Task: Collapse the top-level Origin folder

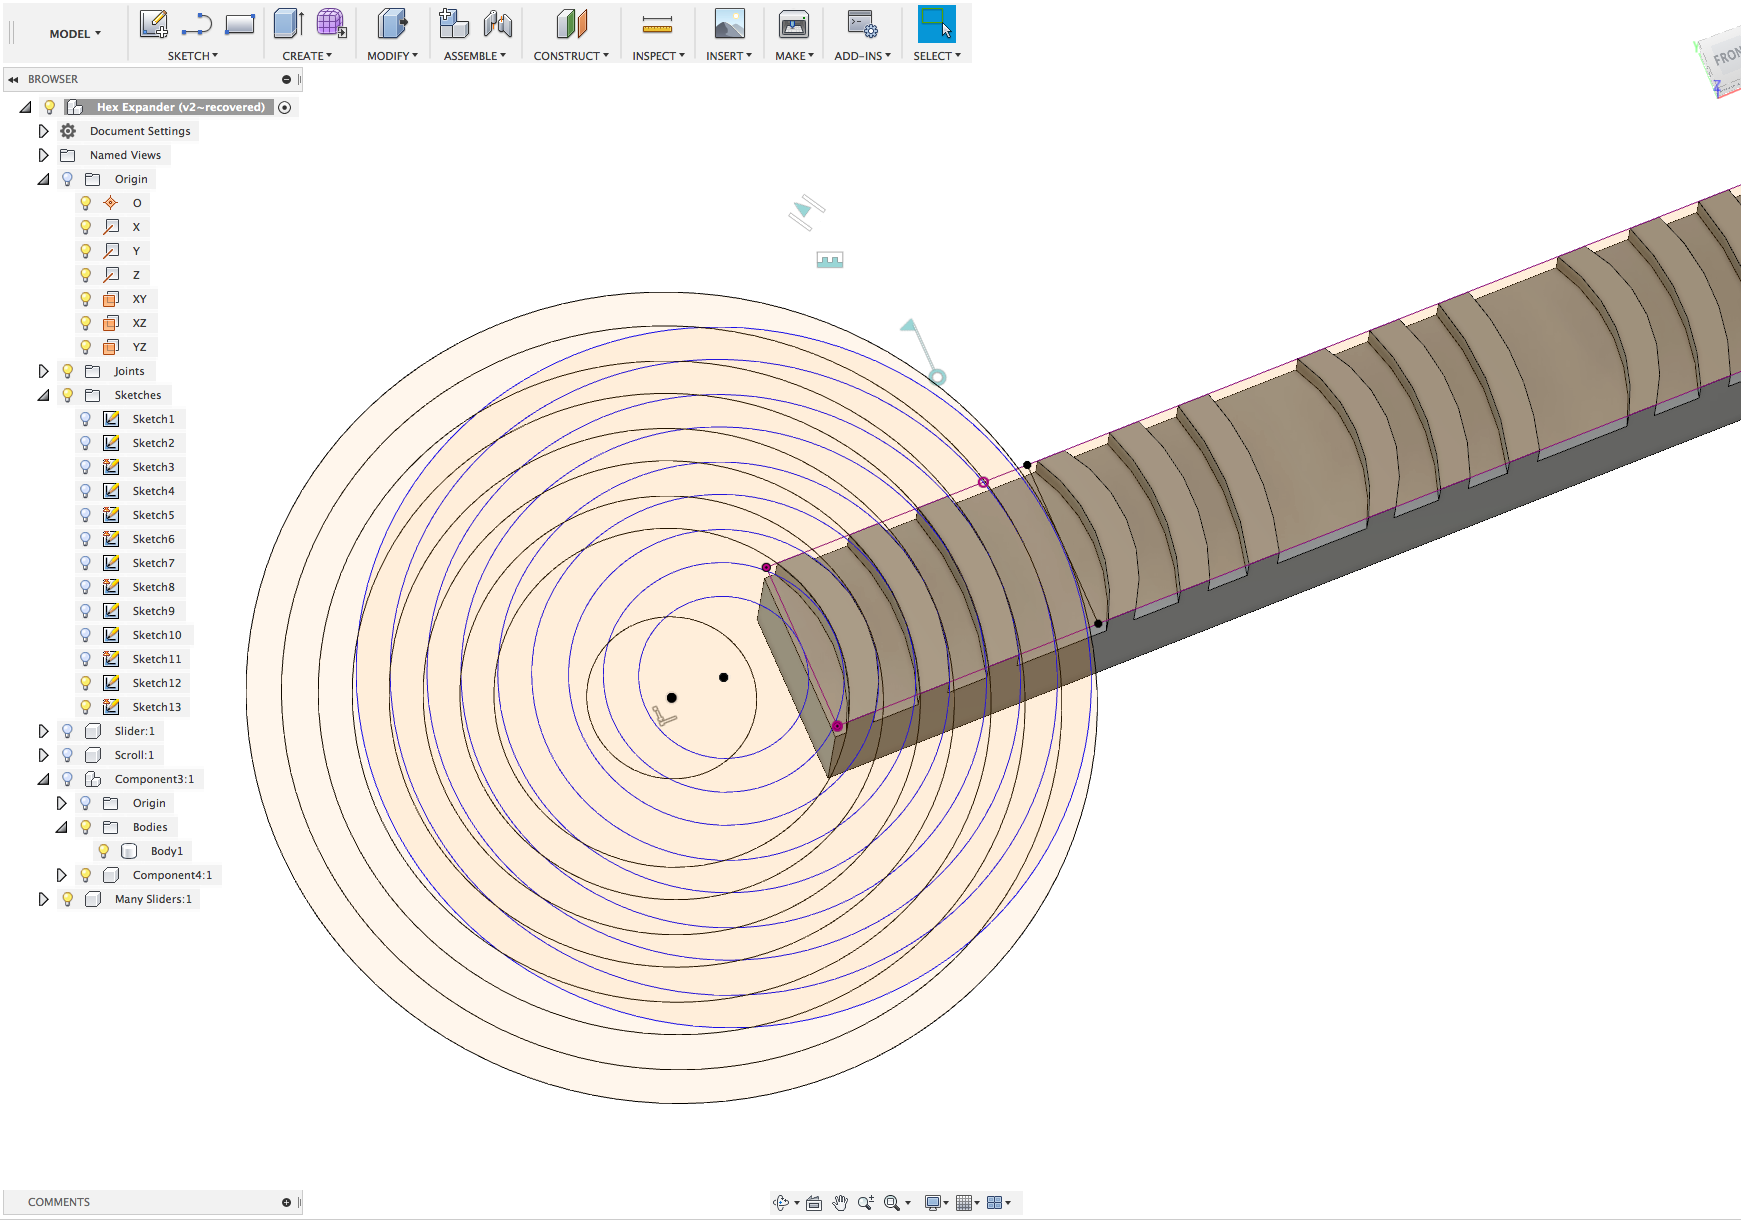Action: coord(43,179)
